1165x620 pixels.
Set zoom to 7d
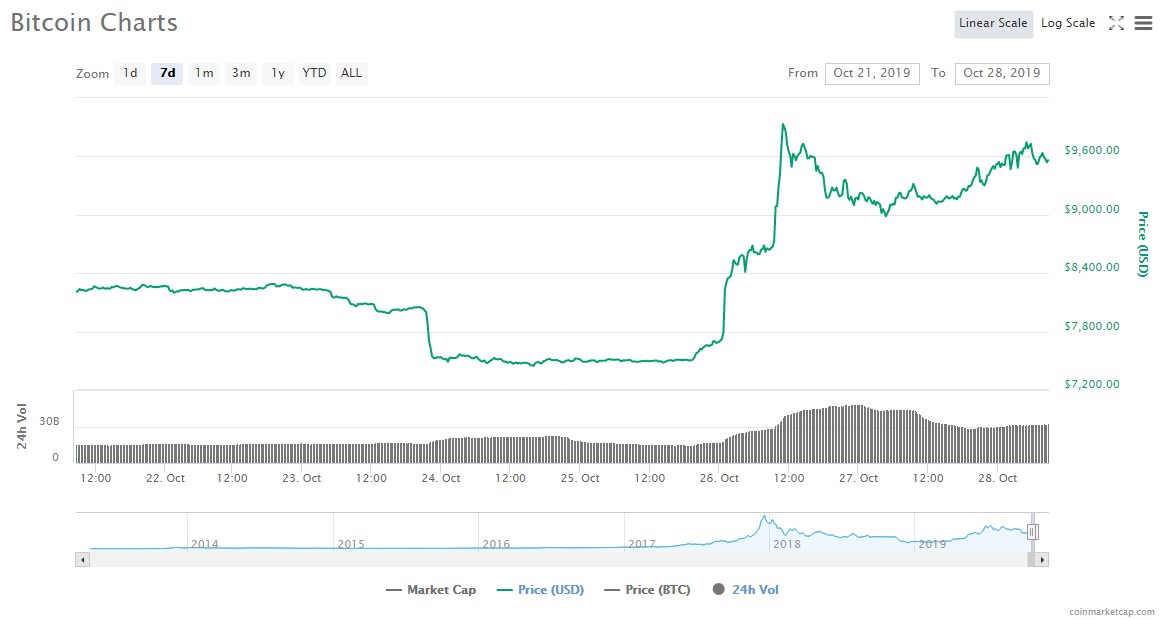coord(167,73)
